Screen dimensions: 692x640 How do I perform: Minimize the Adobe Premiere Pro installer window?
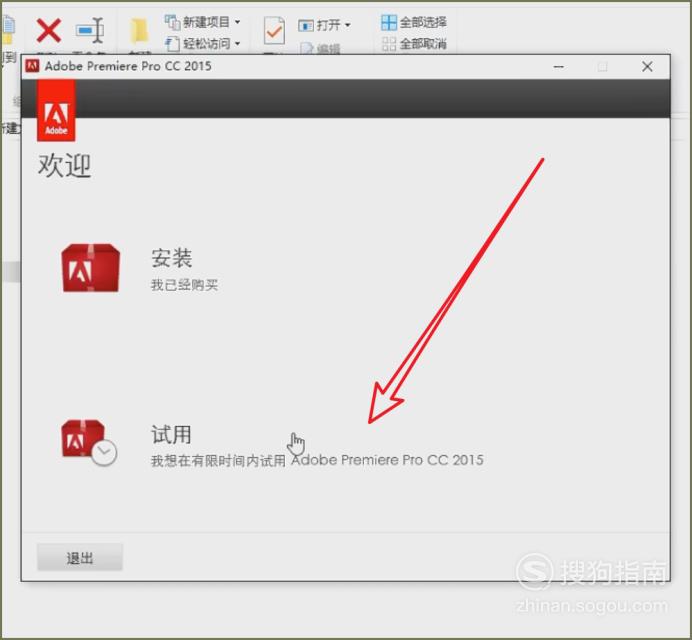pyautogui.click(x=558, y=67)
